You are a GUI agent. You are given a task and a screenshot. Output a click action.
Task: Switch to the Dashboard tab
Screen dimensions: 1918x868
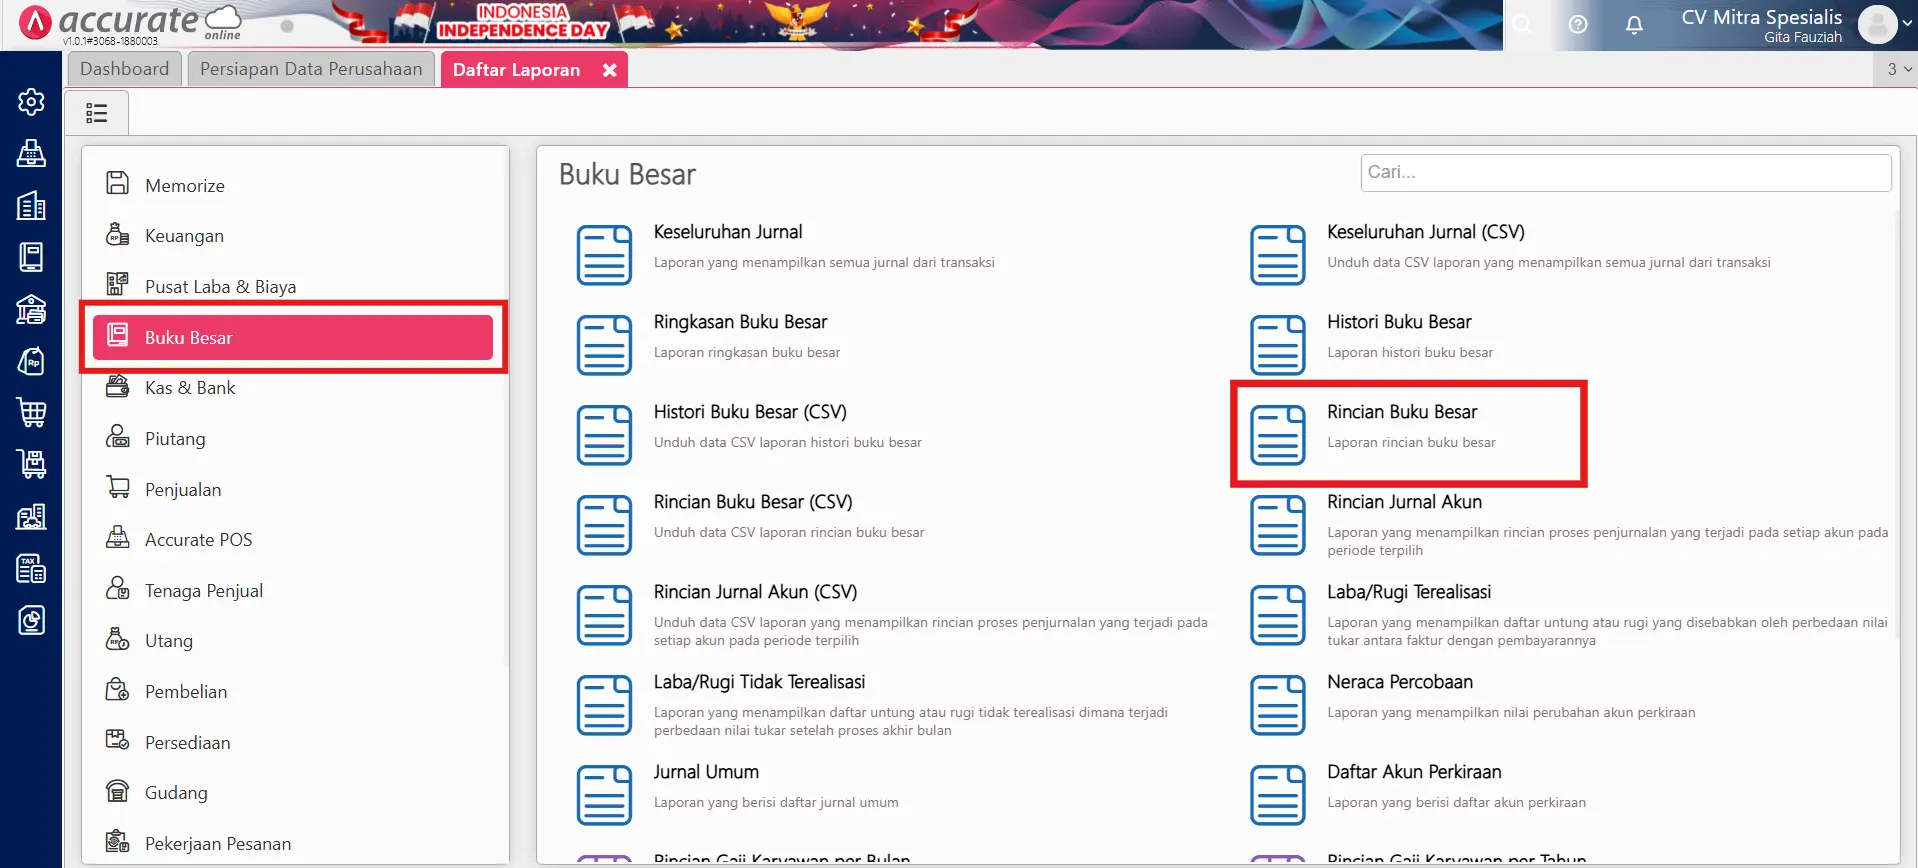coord(125,69)
